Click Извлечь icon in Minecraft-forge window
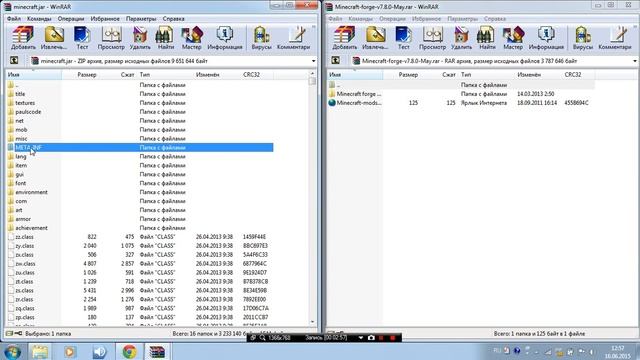The height and width of the screenshot is (360, 640). (375, 38)
